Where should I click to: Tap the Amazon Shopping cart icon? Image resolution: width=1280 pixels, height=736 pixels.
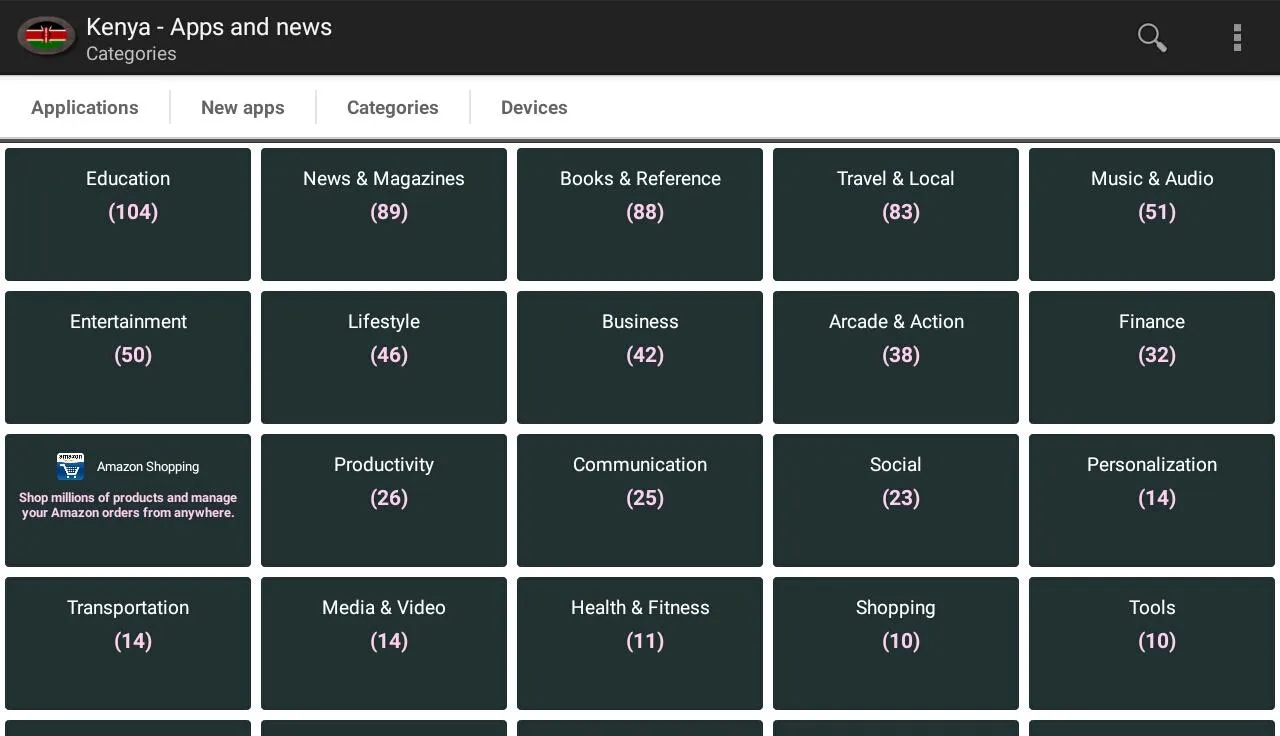pos(71,466)
